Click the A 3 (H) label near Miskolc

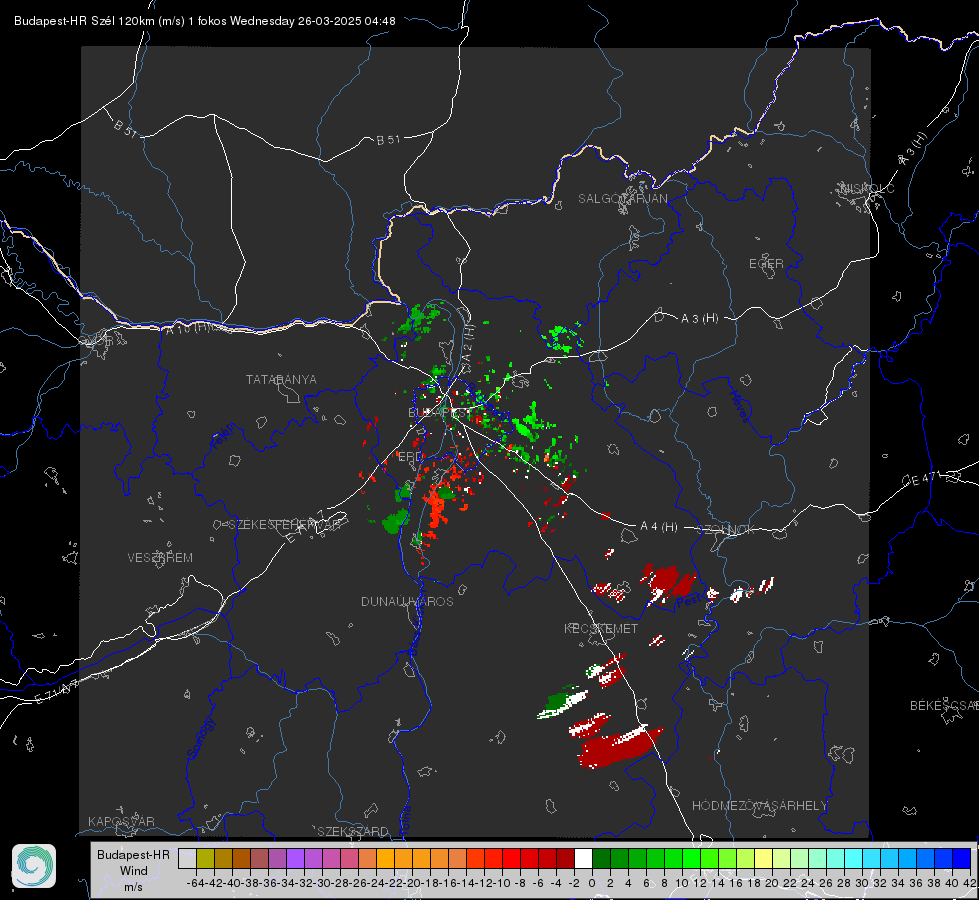pyautogui.click(x=913, y=149)
